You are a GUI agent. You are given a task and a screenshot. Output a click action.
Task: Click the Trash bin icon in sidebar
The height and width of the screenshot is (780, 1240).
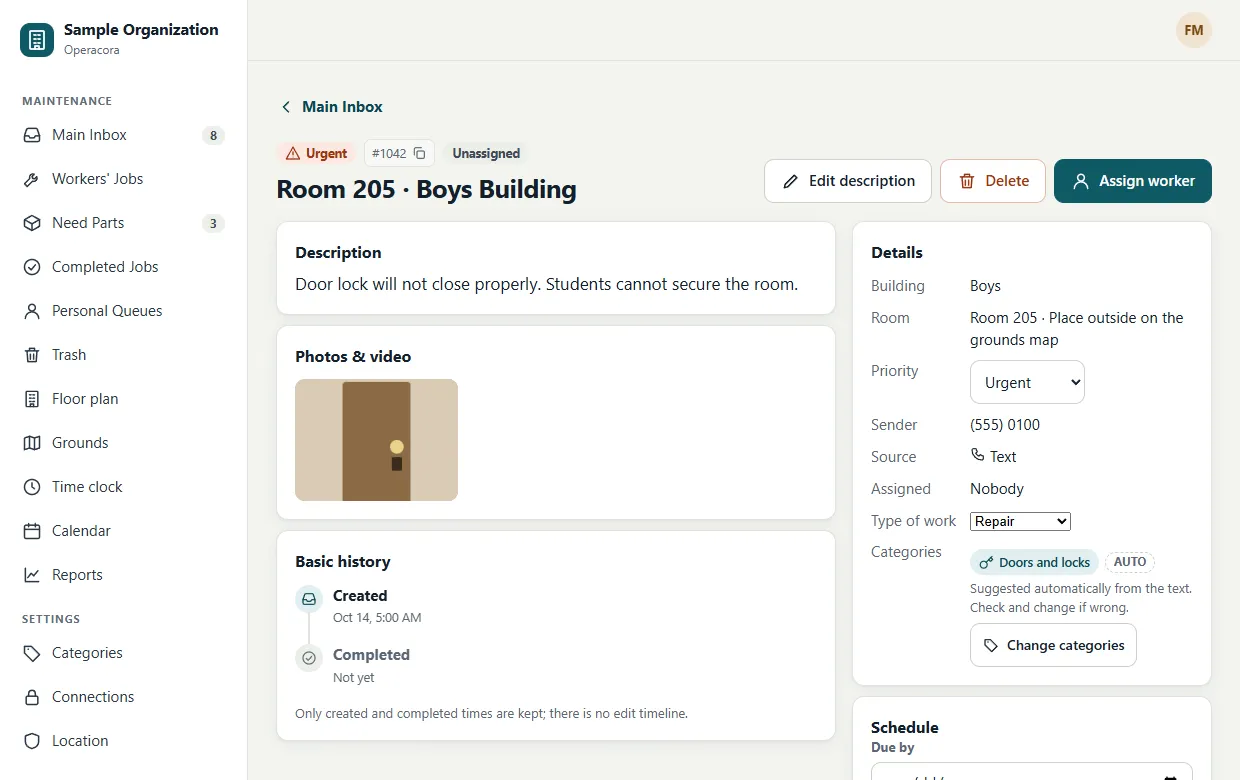pos(32,355)
